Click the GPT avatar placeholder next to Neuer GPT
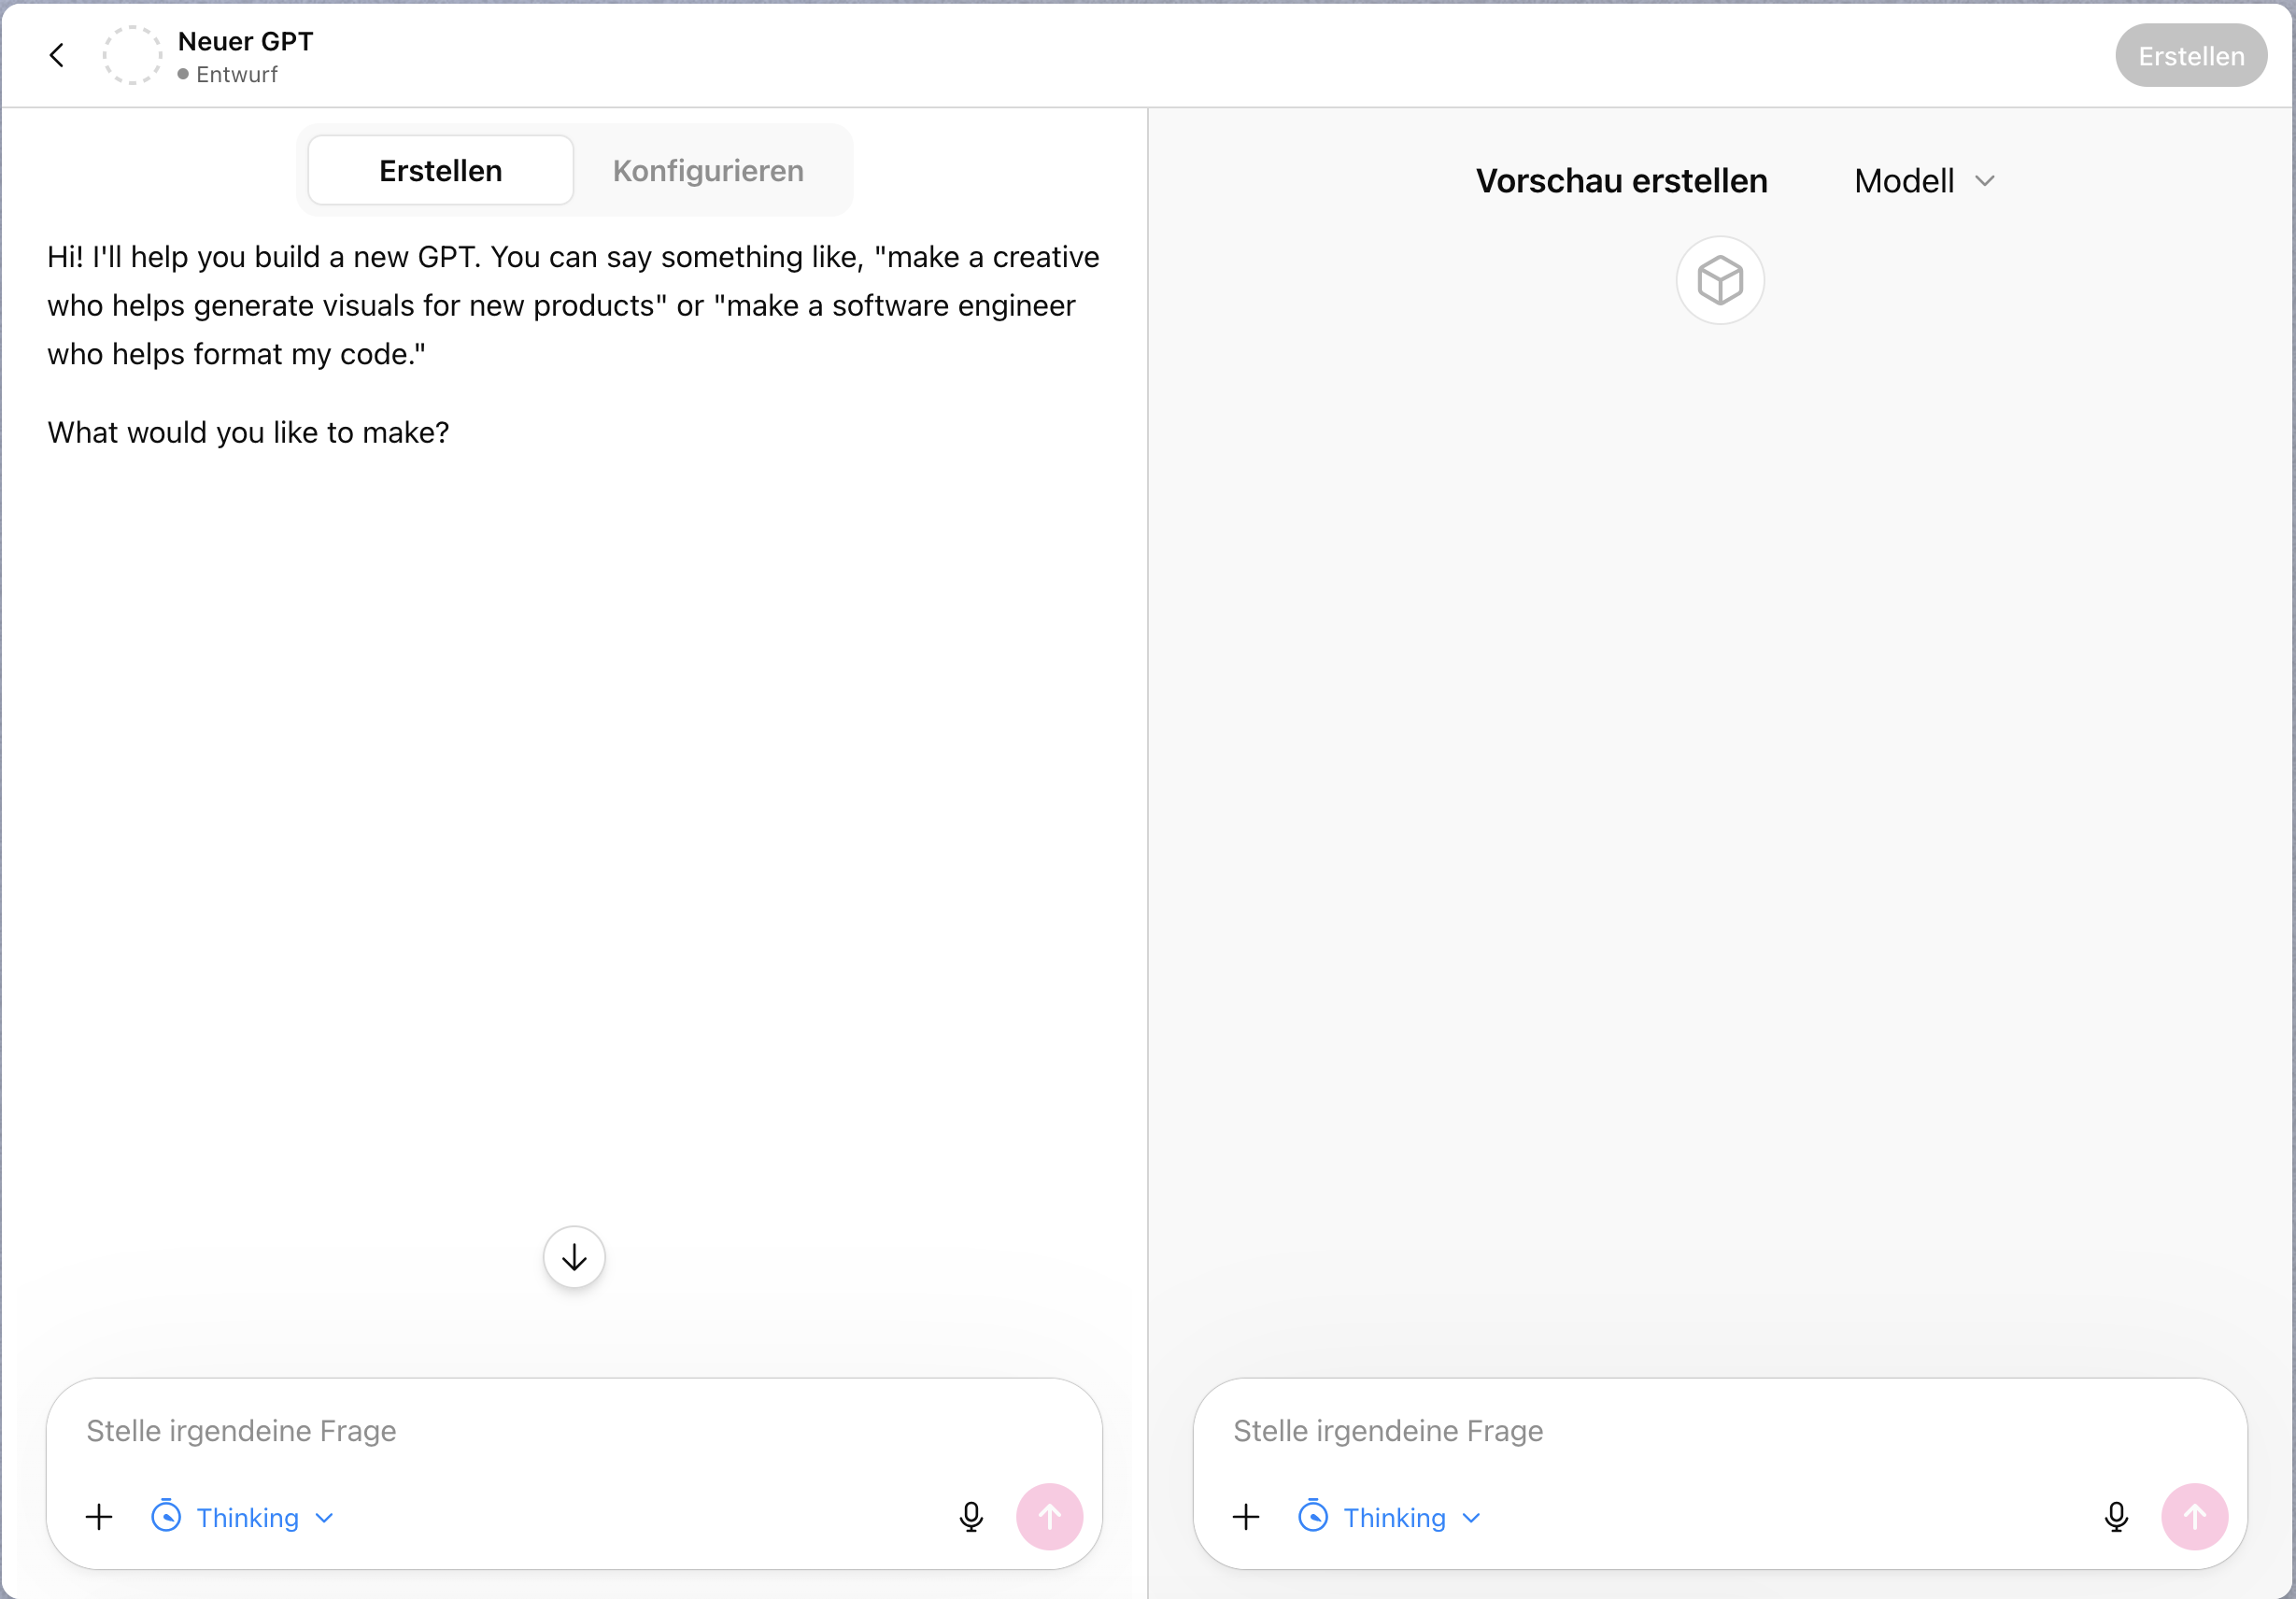This screenshot has width=2296, height=1599. (132, 55)
